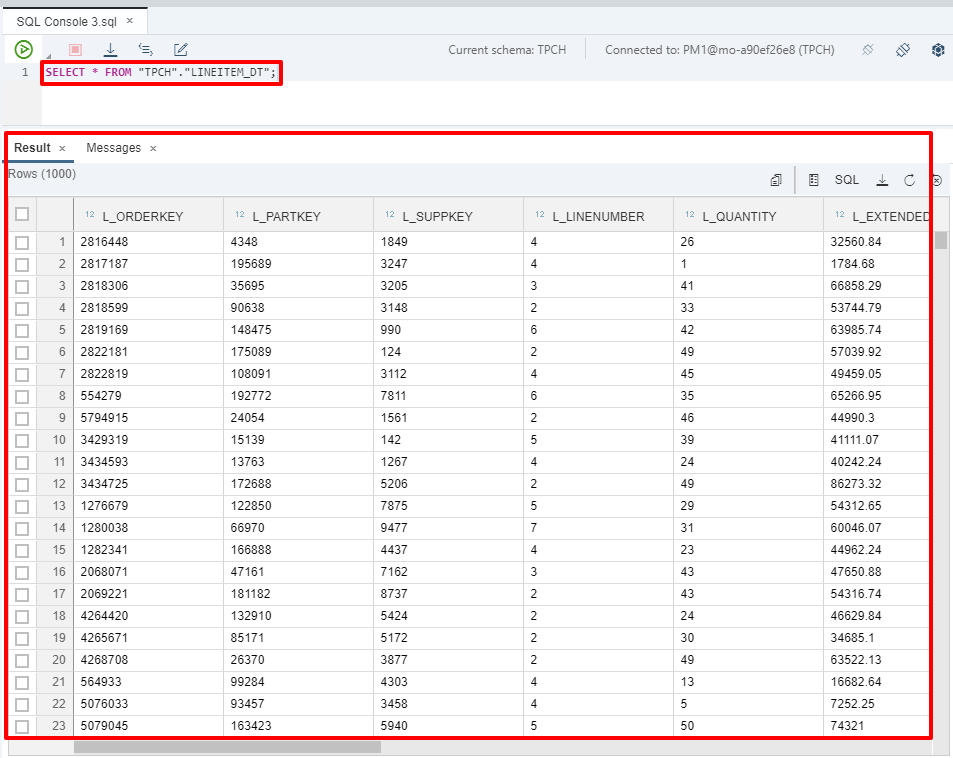The image size is (953, 758).
Task: Check the checkbox for row 1
Action: coord(22,243)
